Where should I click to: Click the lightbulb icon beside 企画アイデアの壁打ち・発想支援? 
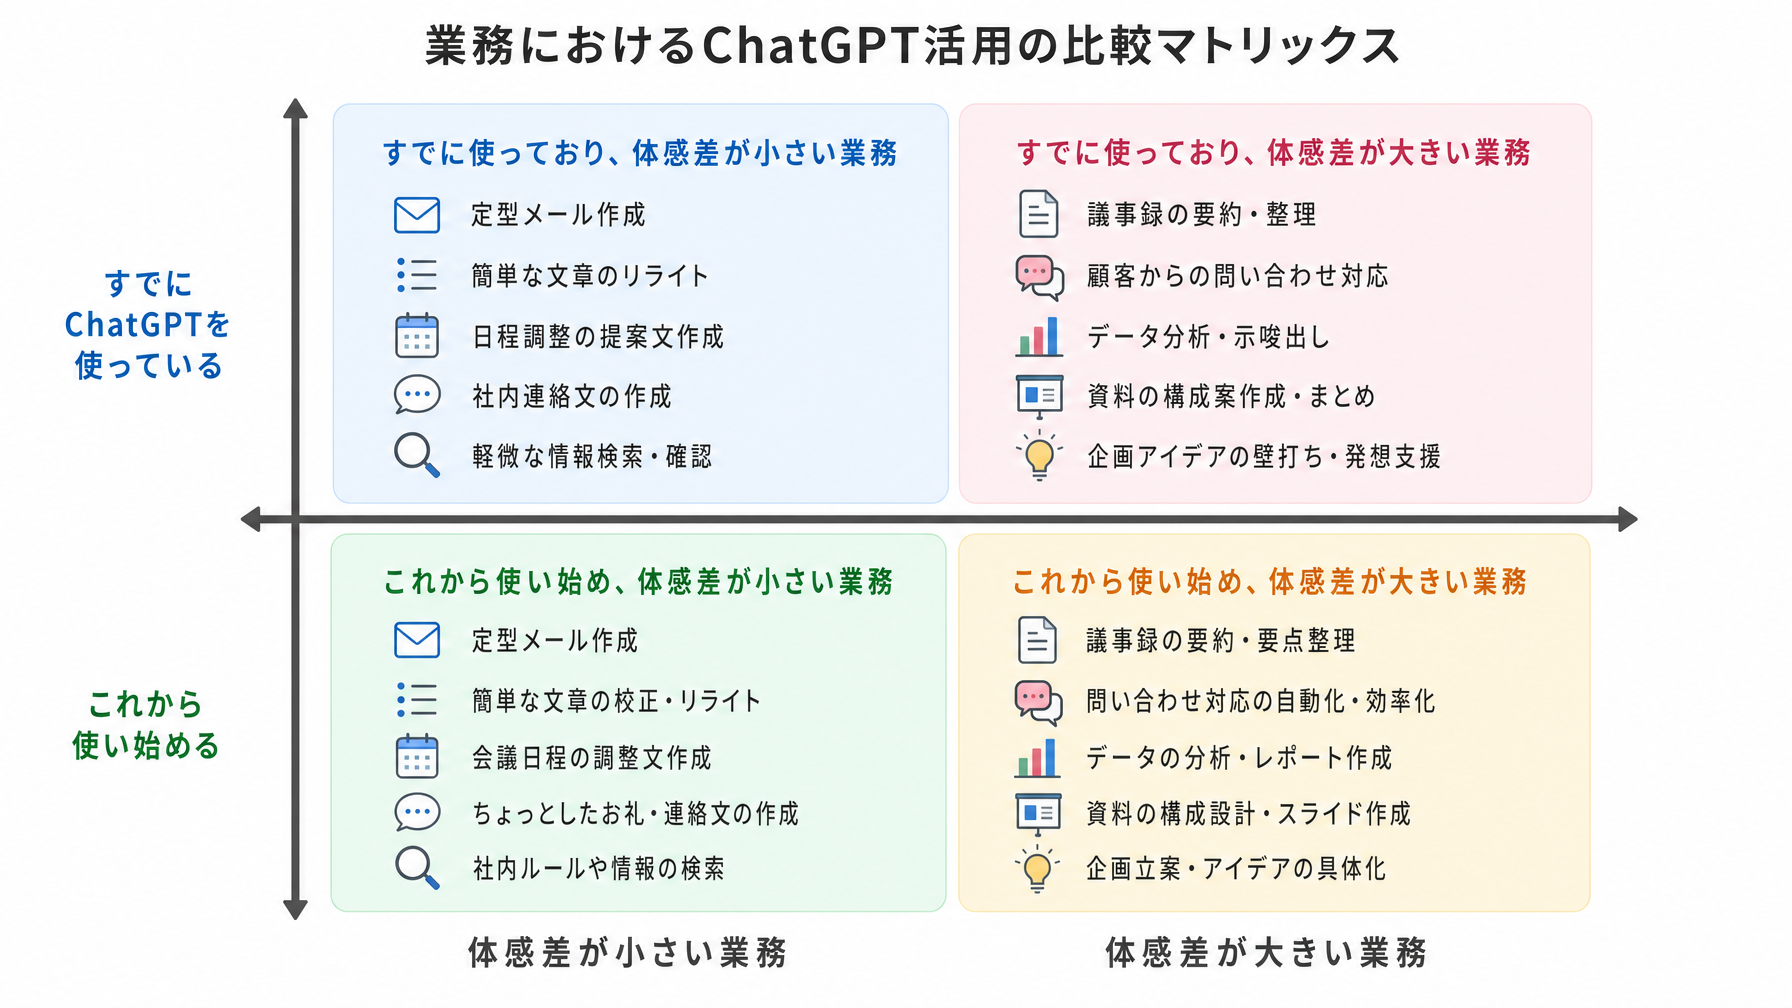coord(1039,456)
